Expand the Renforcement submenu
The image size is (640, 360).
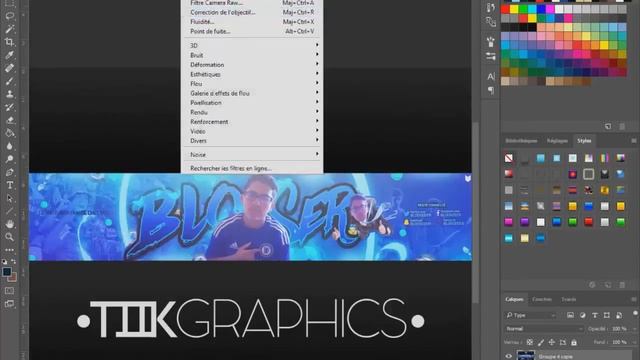252,122
